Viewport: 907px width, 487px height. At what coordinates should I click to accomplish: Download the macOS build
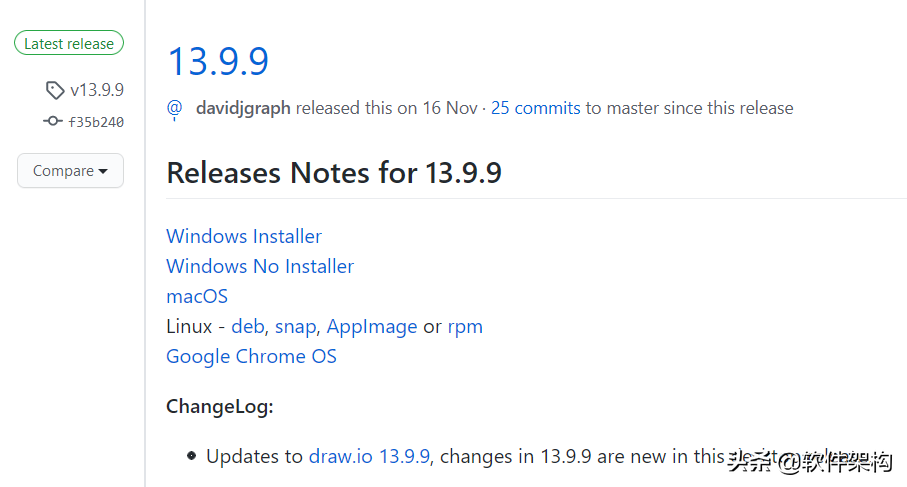click(x=197, y=296)
